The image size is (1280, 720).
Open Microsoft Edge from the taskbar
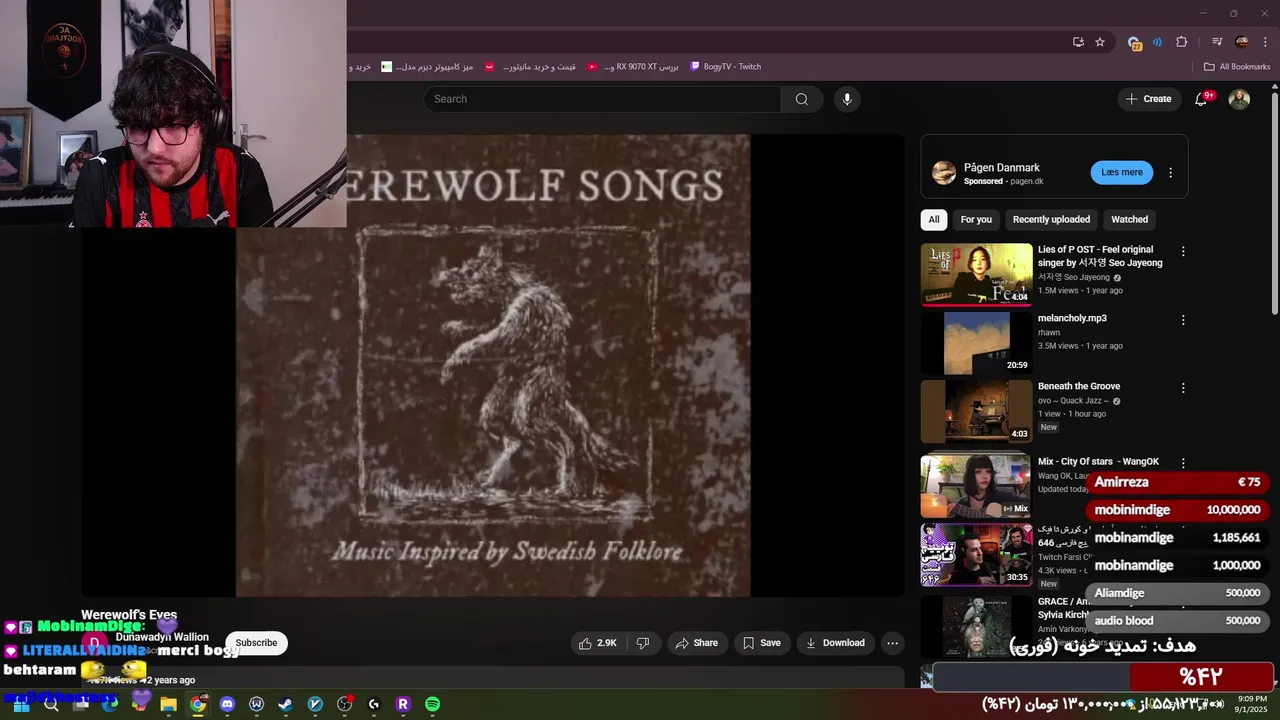(x=110, y=704)
